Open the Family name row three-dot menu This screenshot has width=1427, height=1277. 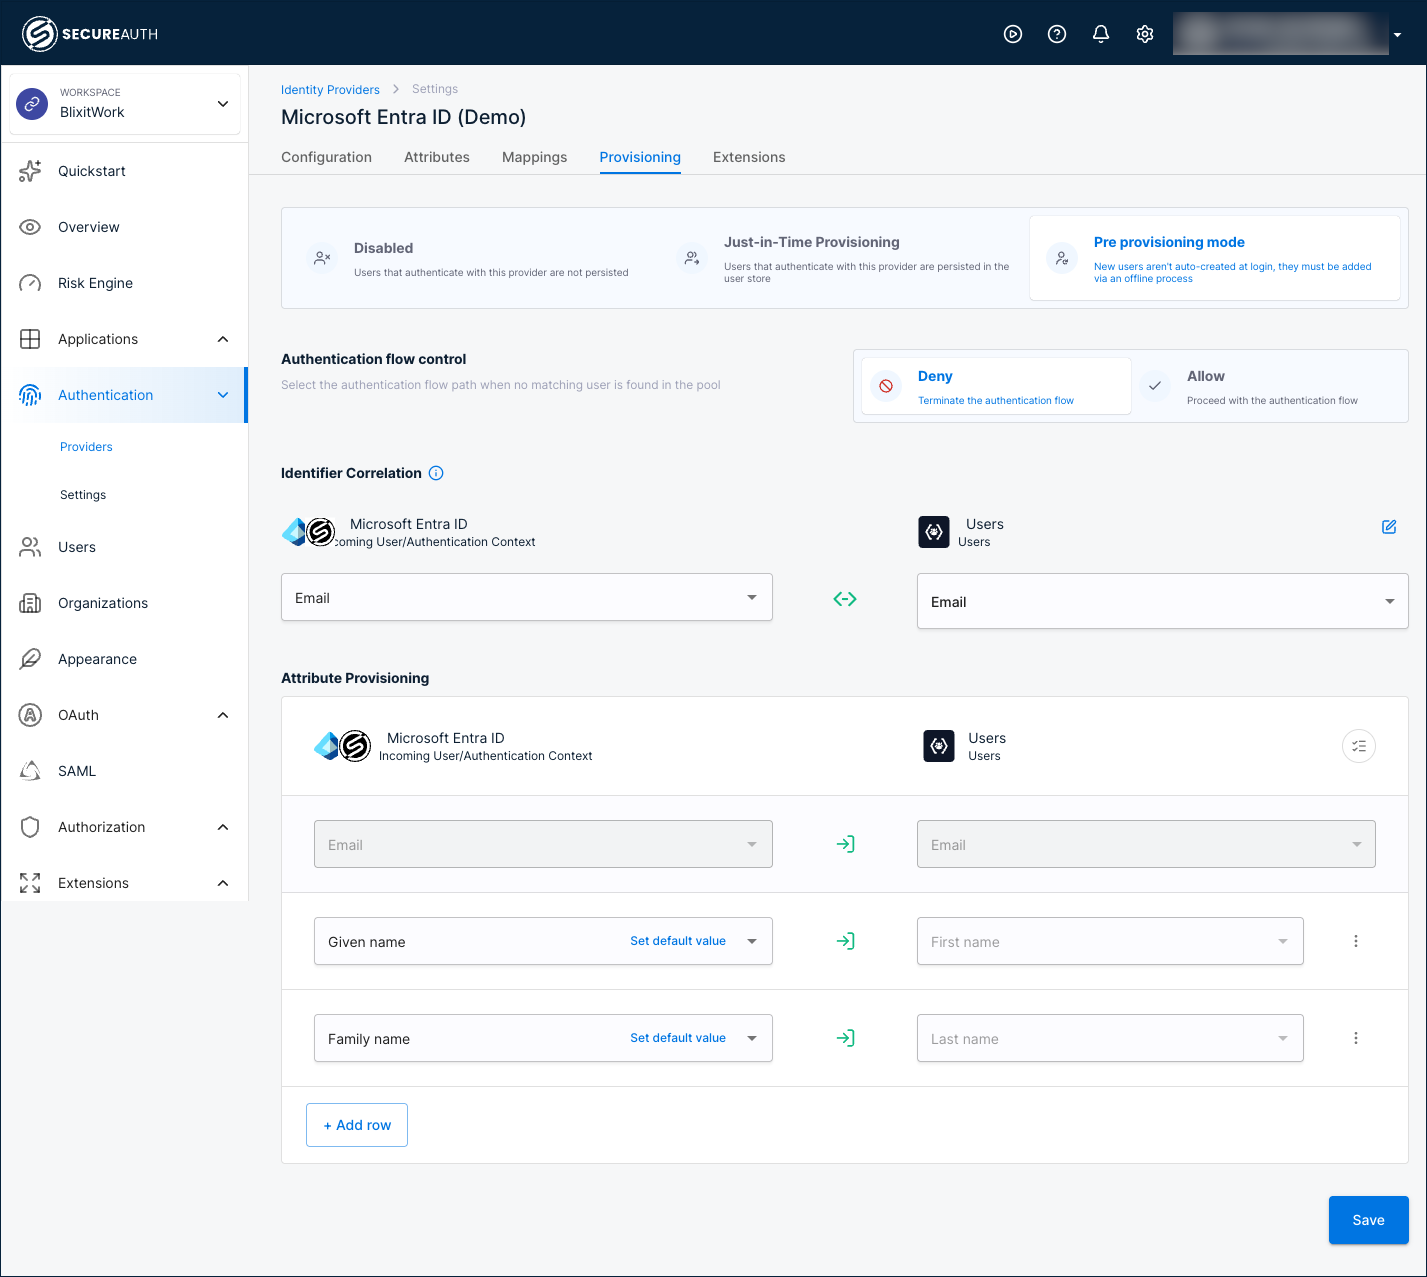tap(1356, 1038)
